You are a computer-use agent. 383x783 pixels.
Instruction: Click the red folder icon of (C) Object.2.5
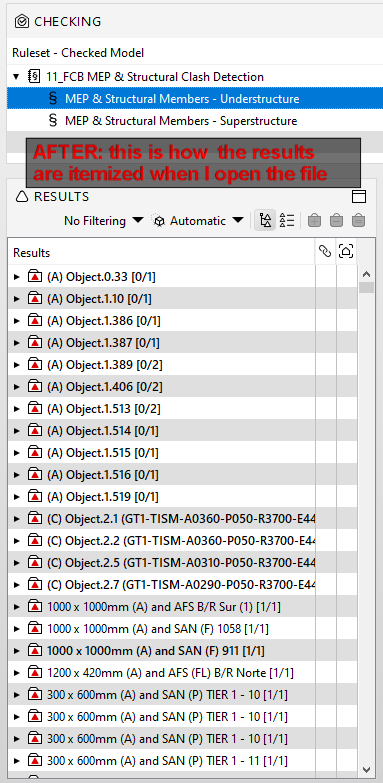click(34, 563)
